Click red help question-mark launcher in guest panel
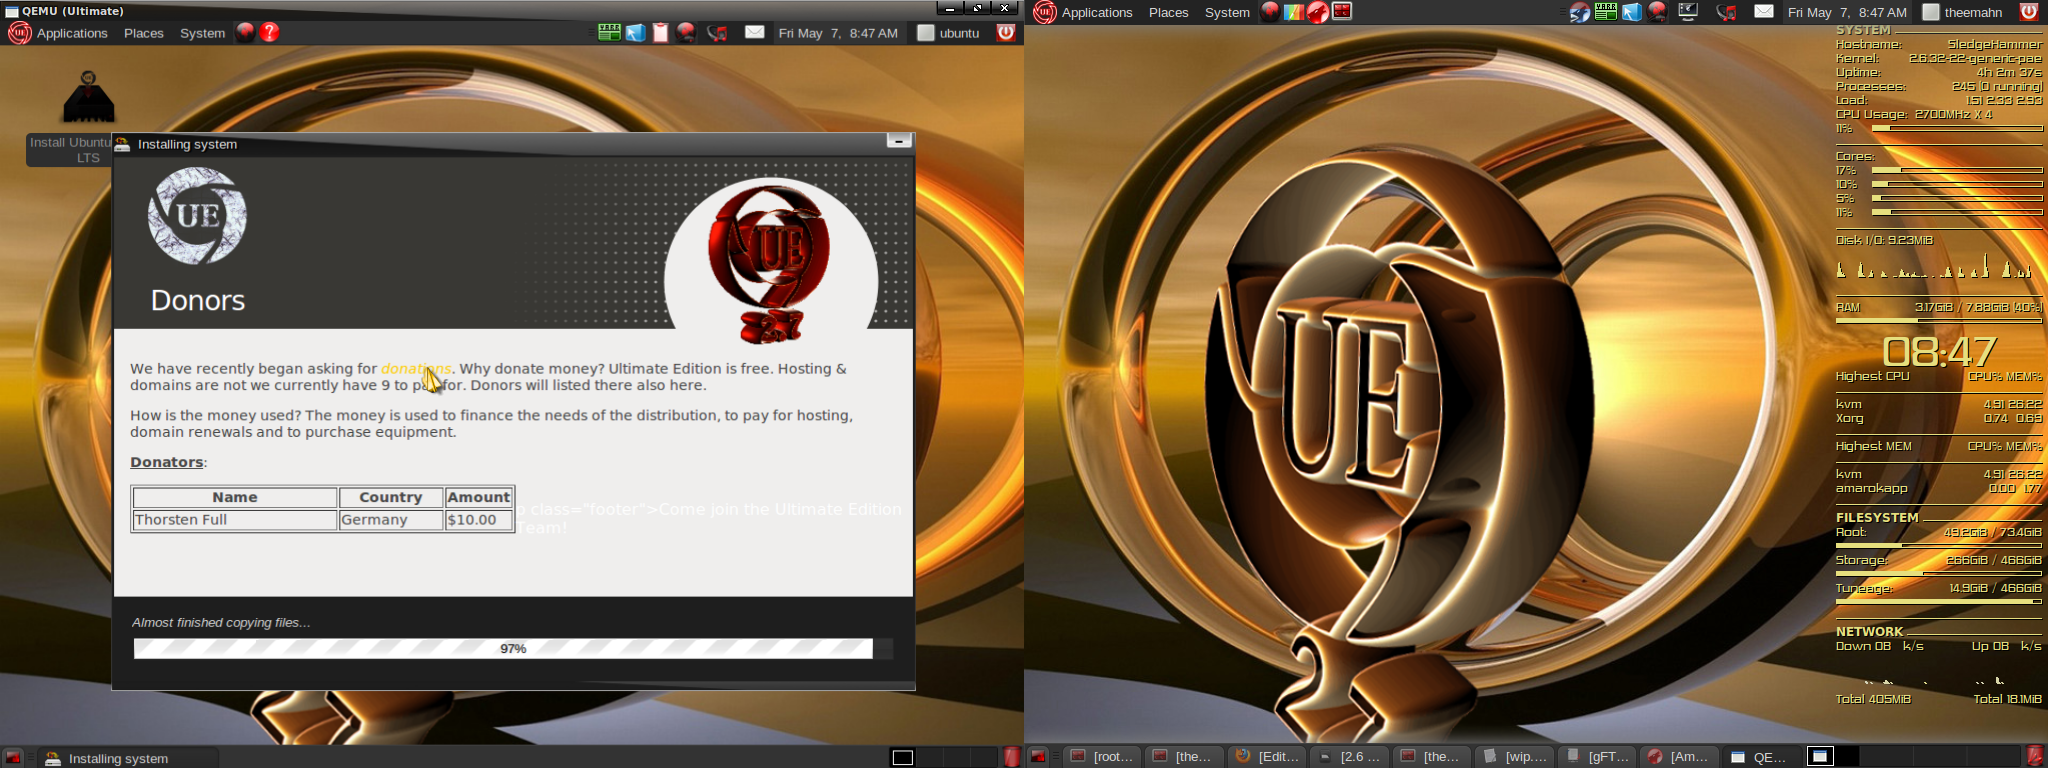The image size is (2048, 768). tap(270, 32)
